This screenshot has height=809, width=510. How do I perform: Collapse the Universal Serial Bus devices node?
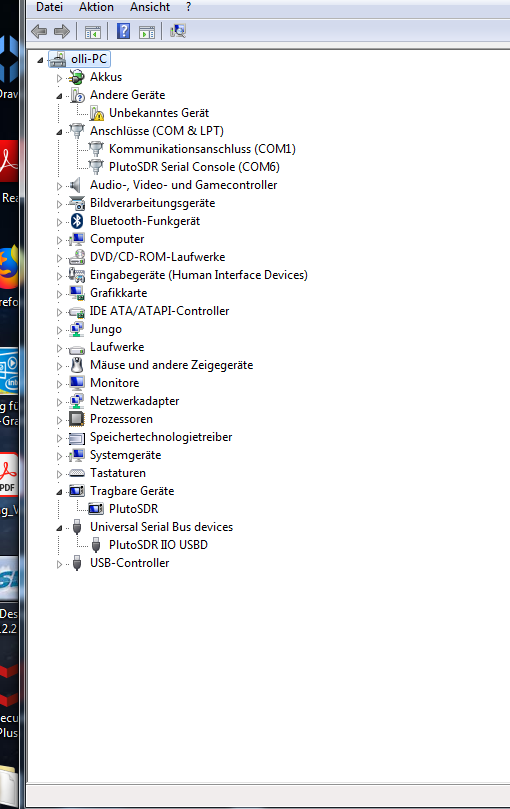[x=59, y=528]
